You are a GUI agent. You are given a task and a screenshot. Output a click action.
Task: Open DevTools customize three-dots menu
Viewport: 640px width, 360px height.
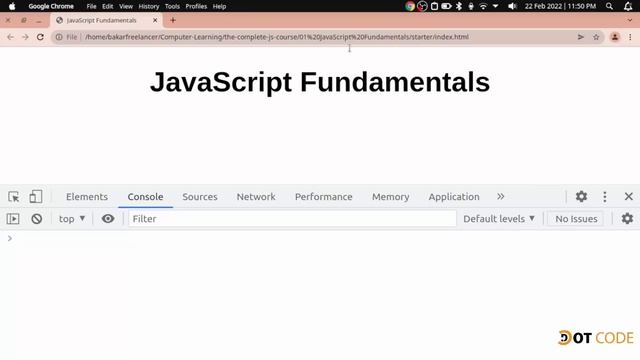605,197
